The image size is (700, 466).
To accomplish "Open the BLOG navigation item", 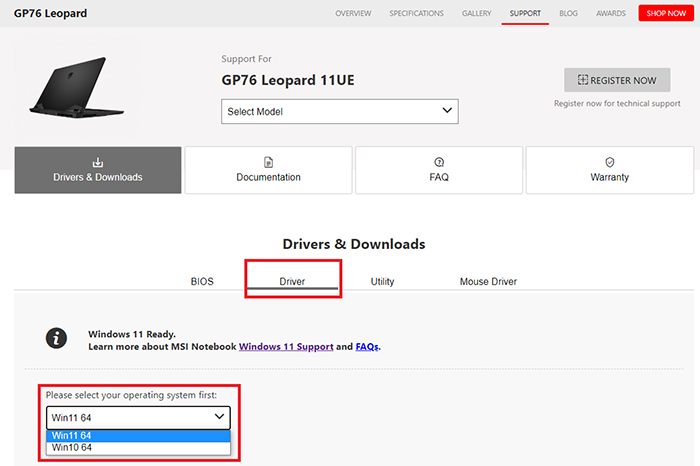I will (x=568, y=13).
